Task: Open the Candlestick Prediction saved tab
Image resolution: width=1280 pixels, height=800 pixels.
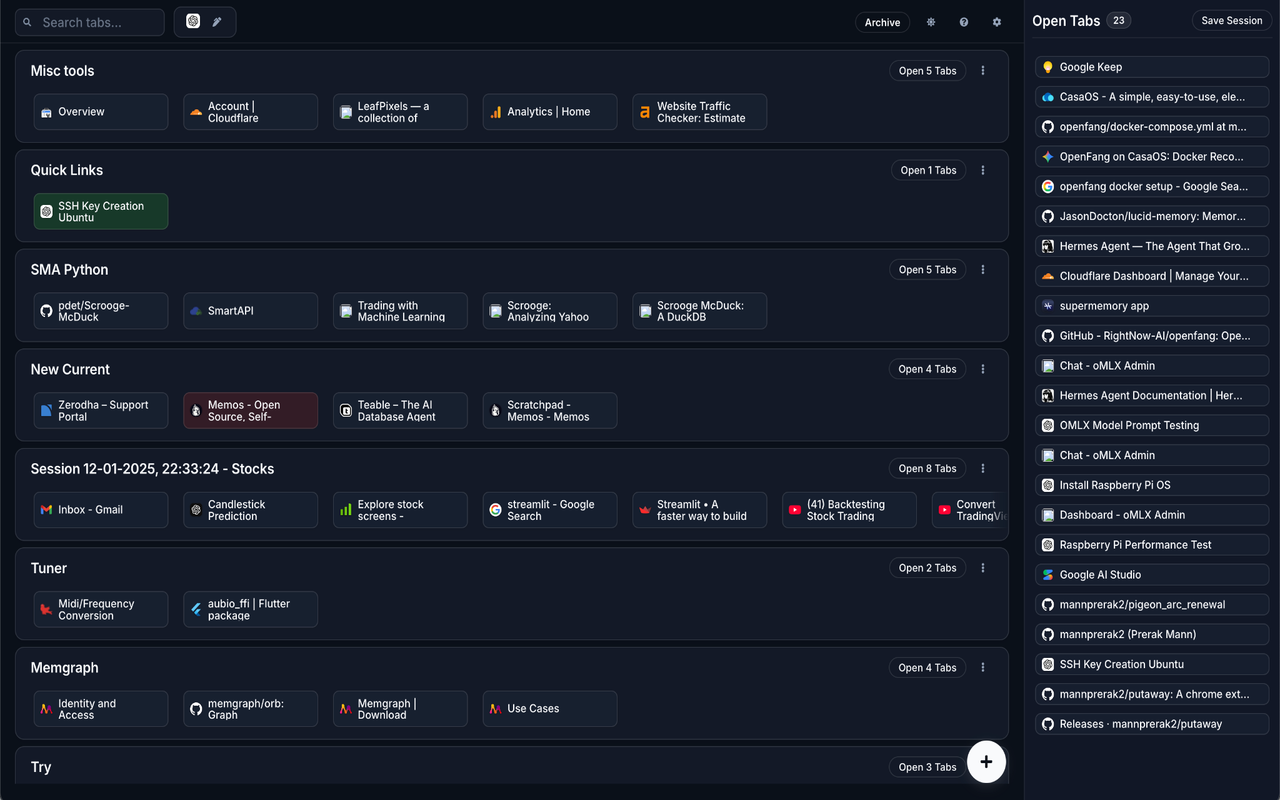Action: [x=251, y=510]
